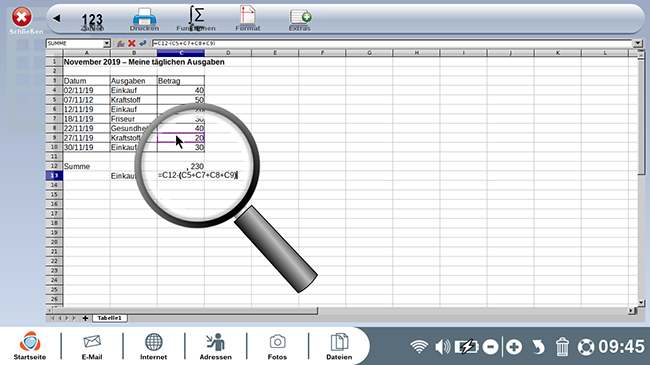650x365 pixels.
Task: Collapse the toolbar with left arrow
Action: (x=57, y=18)
